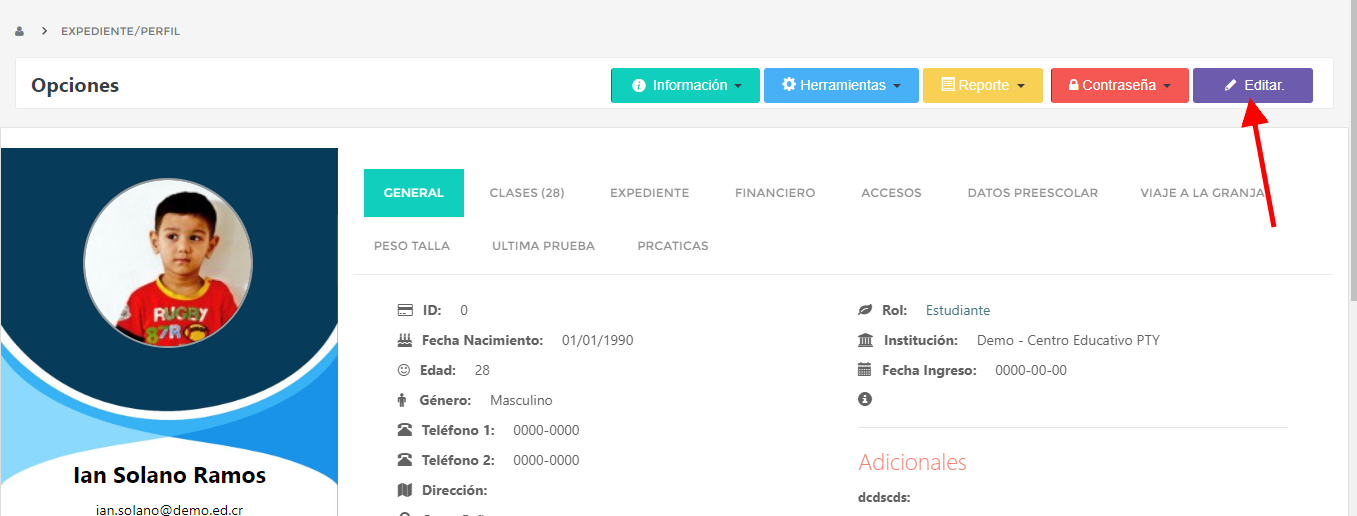1357x516 pixels.
Task: Click the birthday cake icon next to Fecha Nacimiento
Action: (405, 340)
